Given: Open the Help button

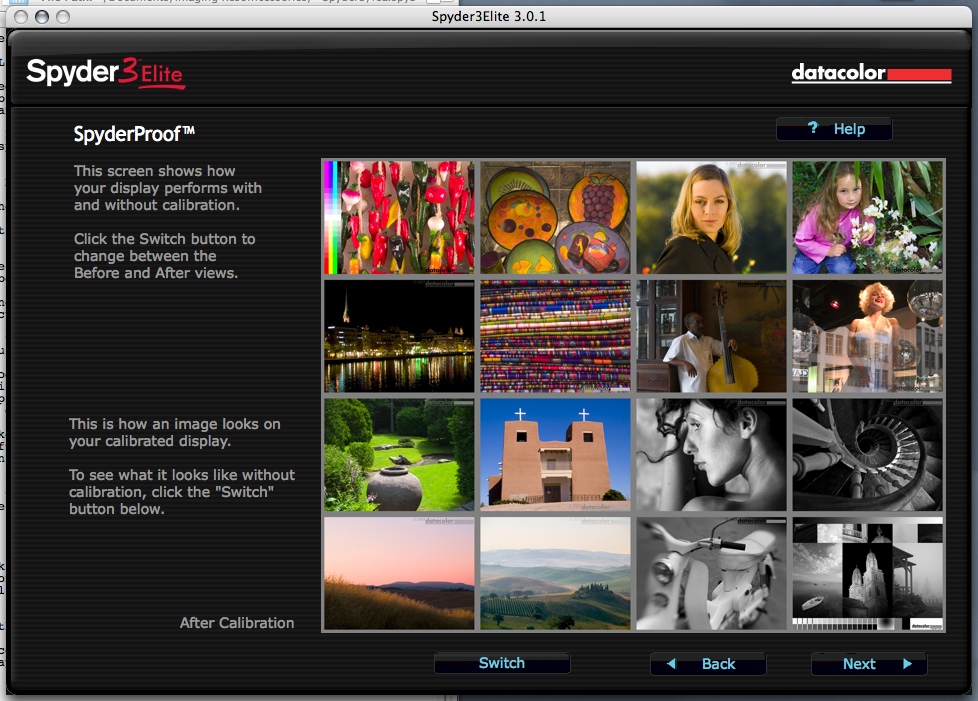Looking at the screenshot, I should point(834,129).
